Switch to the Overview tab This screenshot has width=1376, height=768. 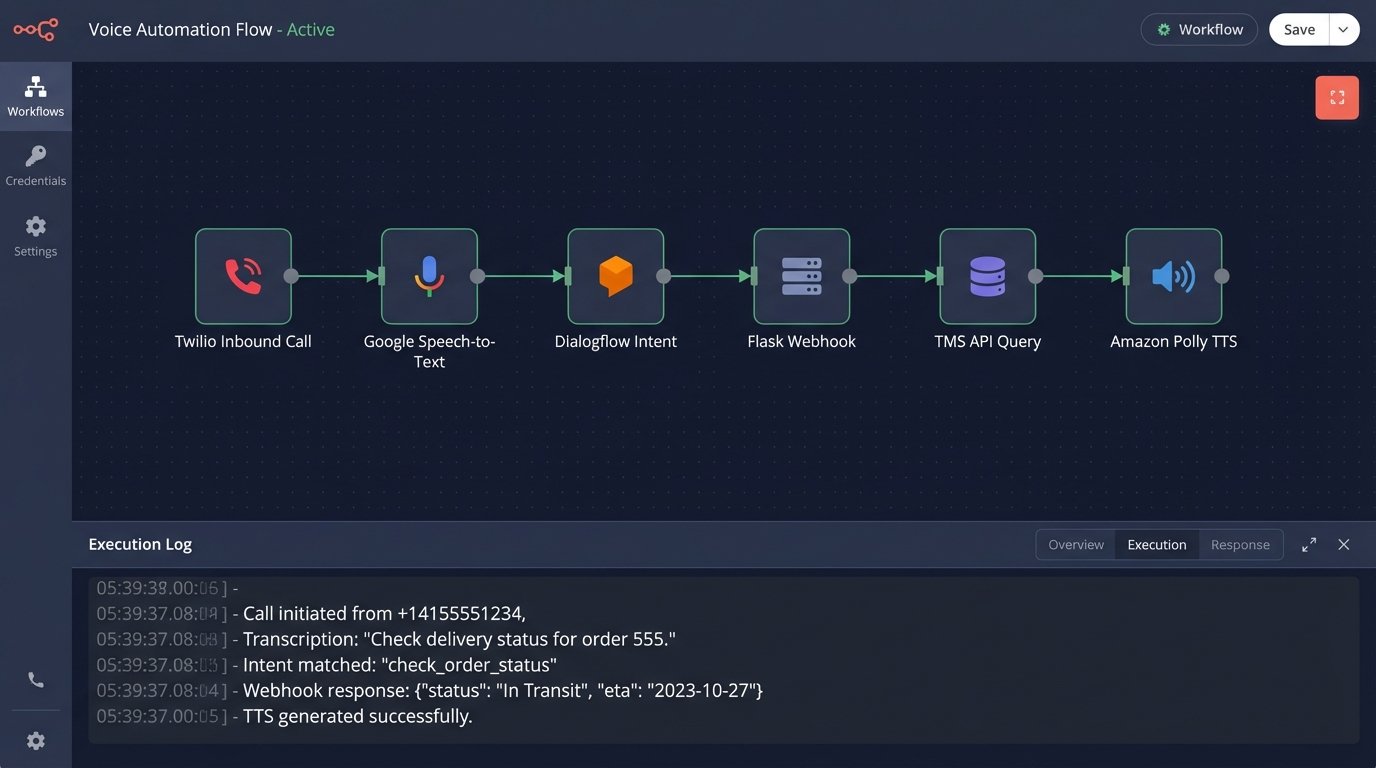(x=1076, y=544)
